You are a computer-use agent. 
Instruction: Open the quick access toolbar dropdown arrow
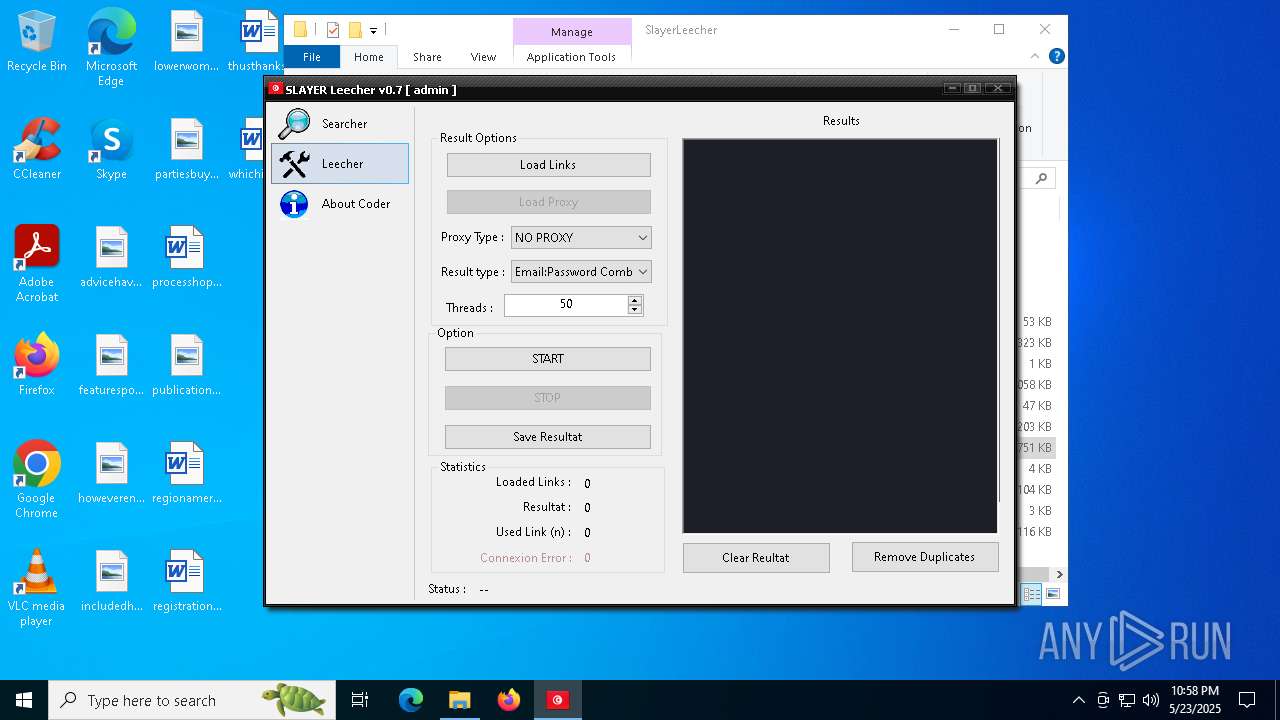point(373,31)
